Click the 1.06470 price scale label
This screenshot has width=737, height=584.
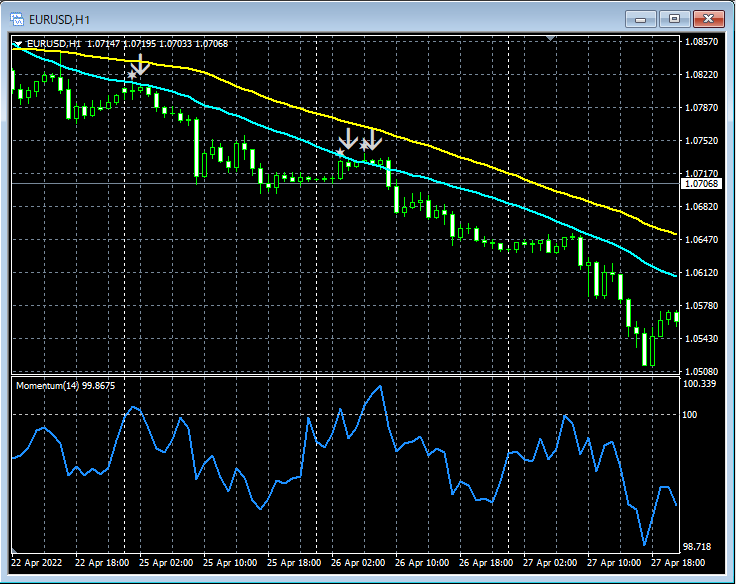702,239
